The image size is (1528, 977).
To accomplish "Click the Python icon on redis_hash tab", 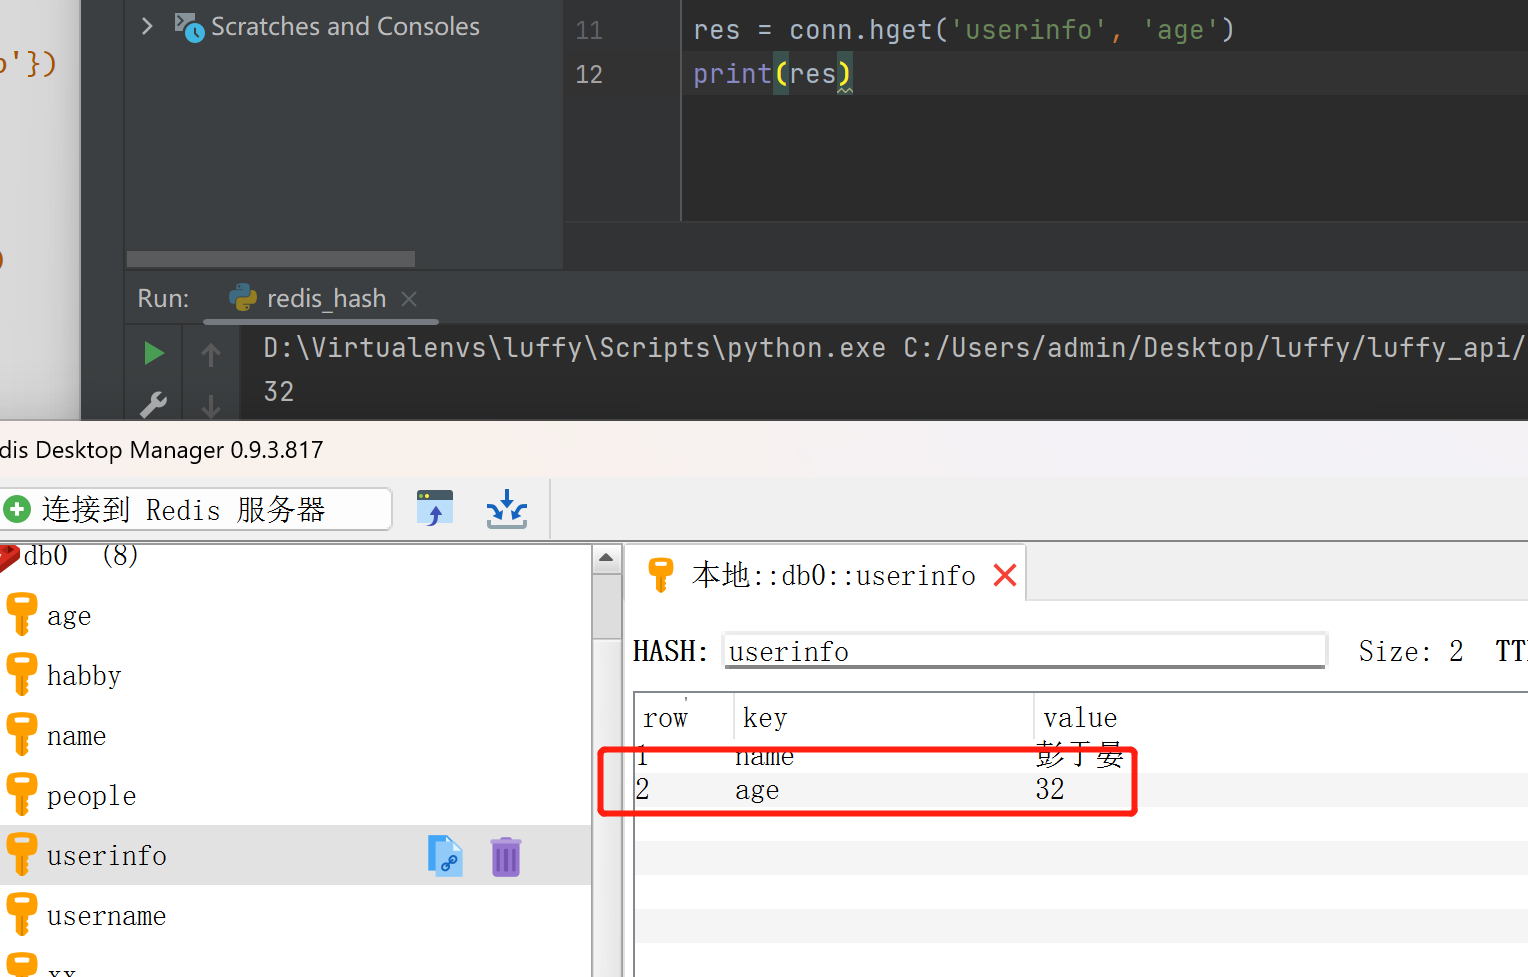I will pyautogui.click(x=243, y=297).
